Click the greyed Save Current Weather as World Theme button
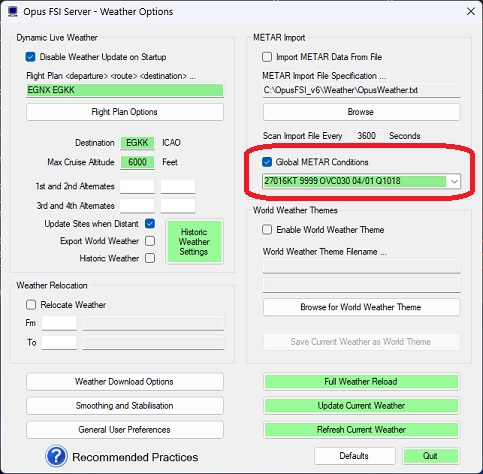 [361, 342]
